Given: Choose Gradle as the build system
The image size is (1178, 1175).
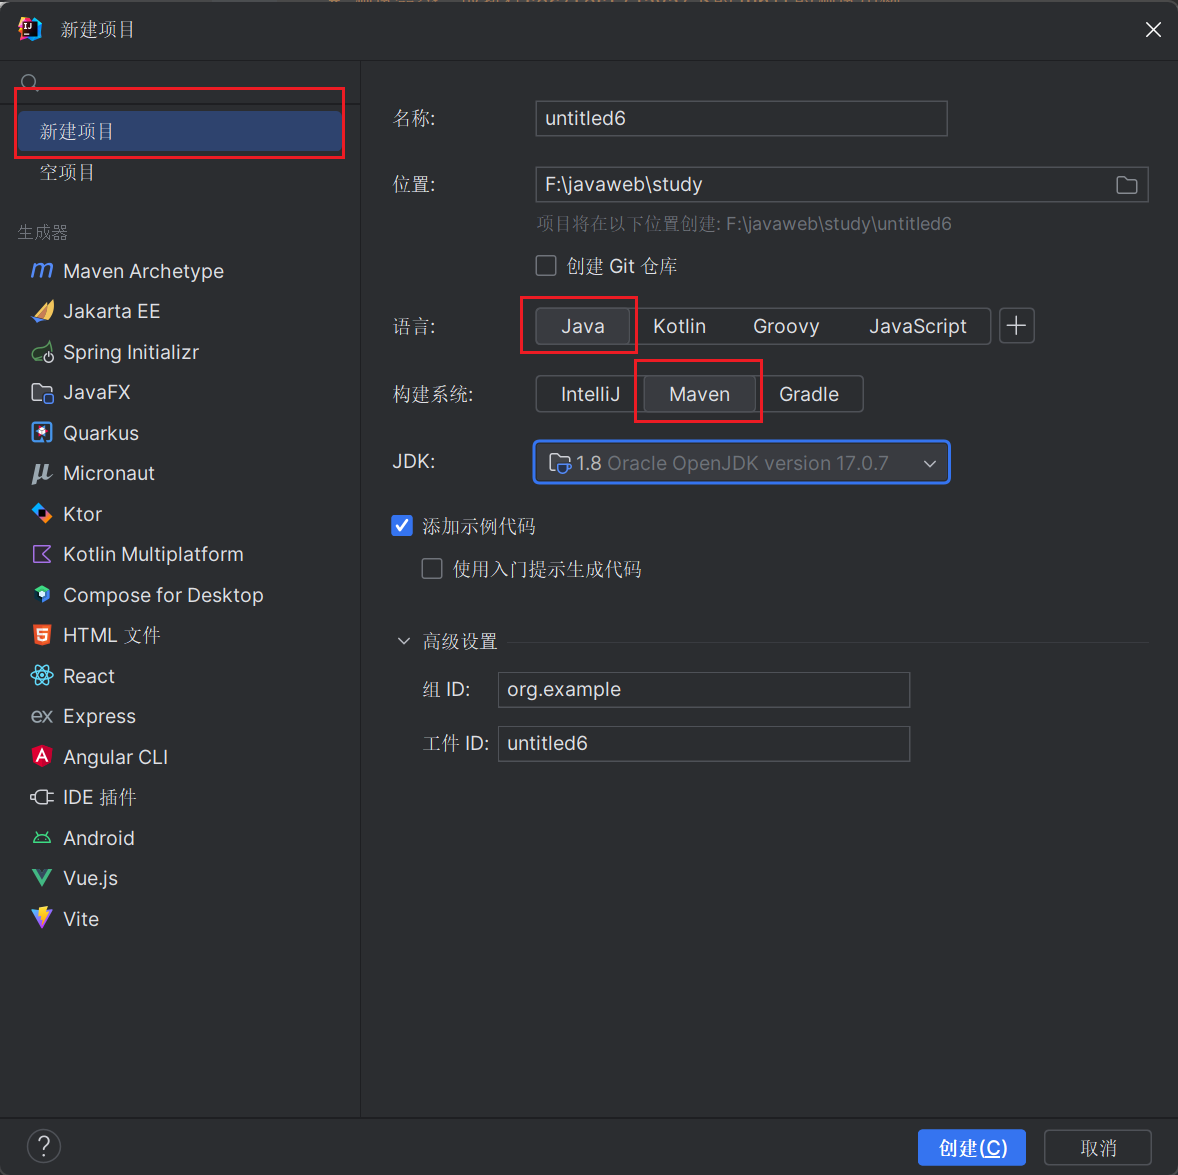Looking at the screenshot, I should (x=809, y=394).
